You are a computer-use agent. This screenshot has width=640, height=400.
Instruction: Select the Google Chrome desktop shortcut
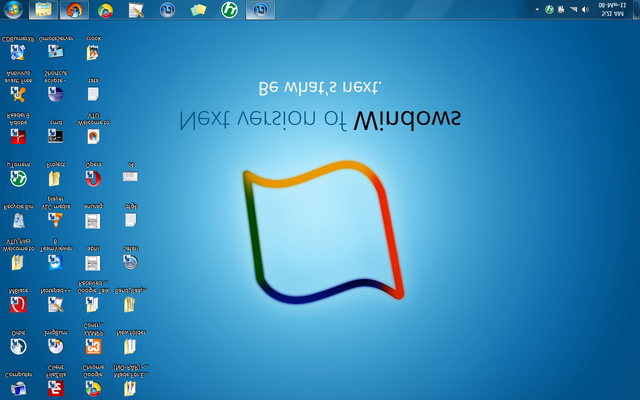pyautogui.click(x=93, y=380)
